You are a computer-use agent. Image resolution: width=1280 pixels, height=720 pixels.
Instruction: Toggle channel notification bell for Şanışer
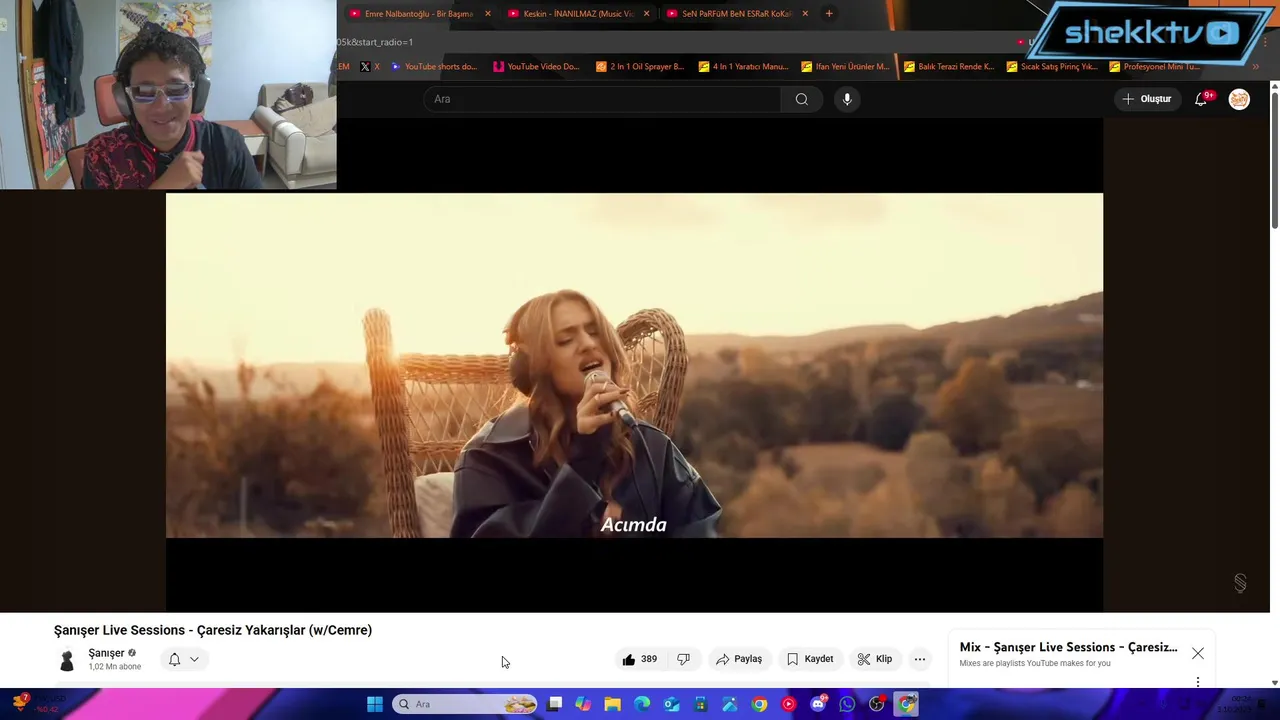pyautogui.click(x=174, y=659)
